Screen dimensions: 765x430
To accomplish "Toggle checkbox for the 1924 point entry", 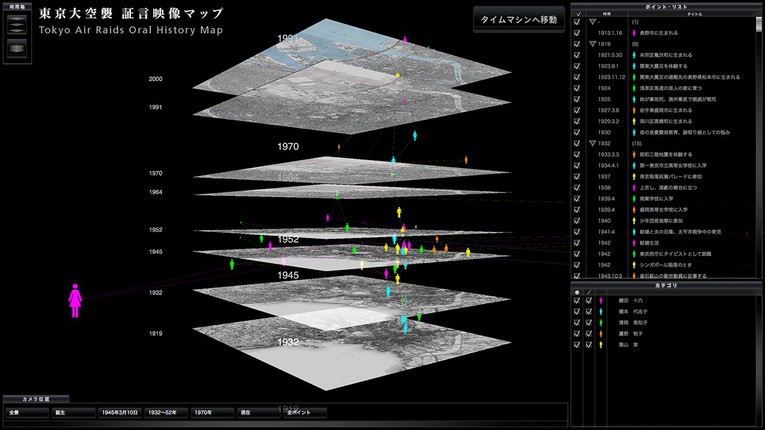I will (577, 88).
